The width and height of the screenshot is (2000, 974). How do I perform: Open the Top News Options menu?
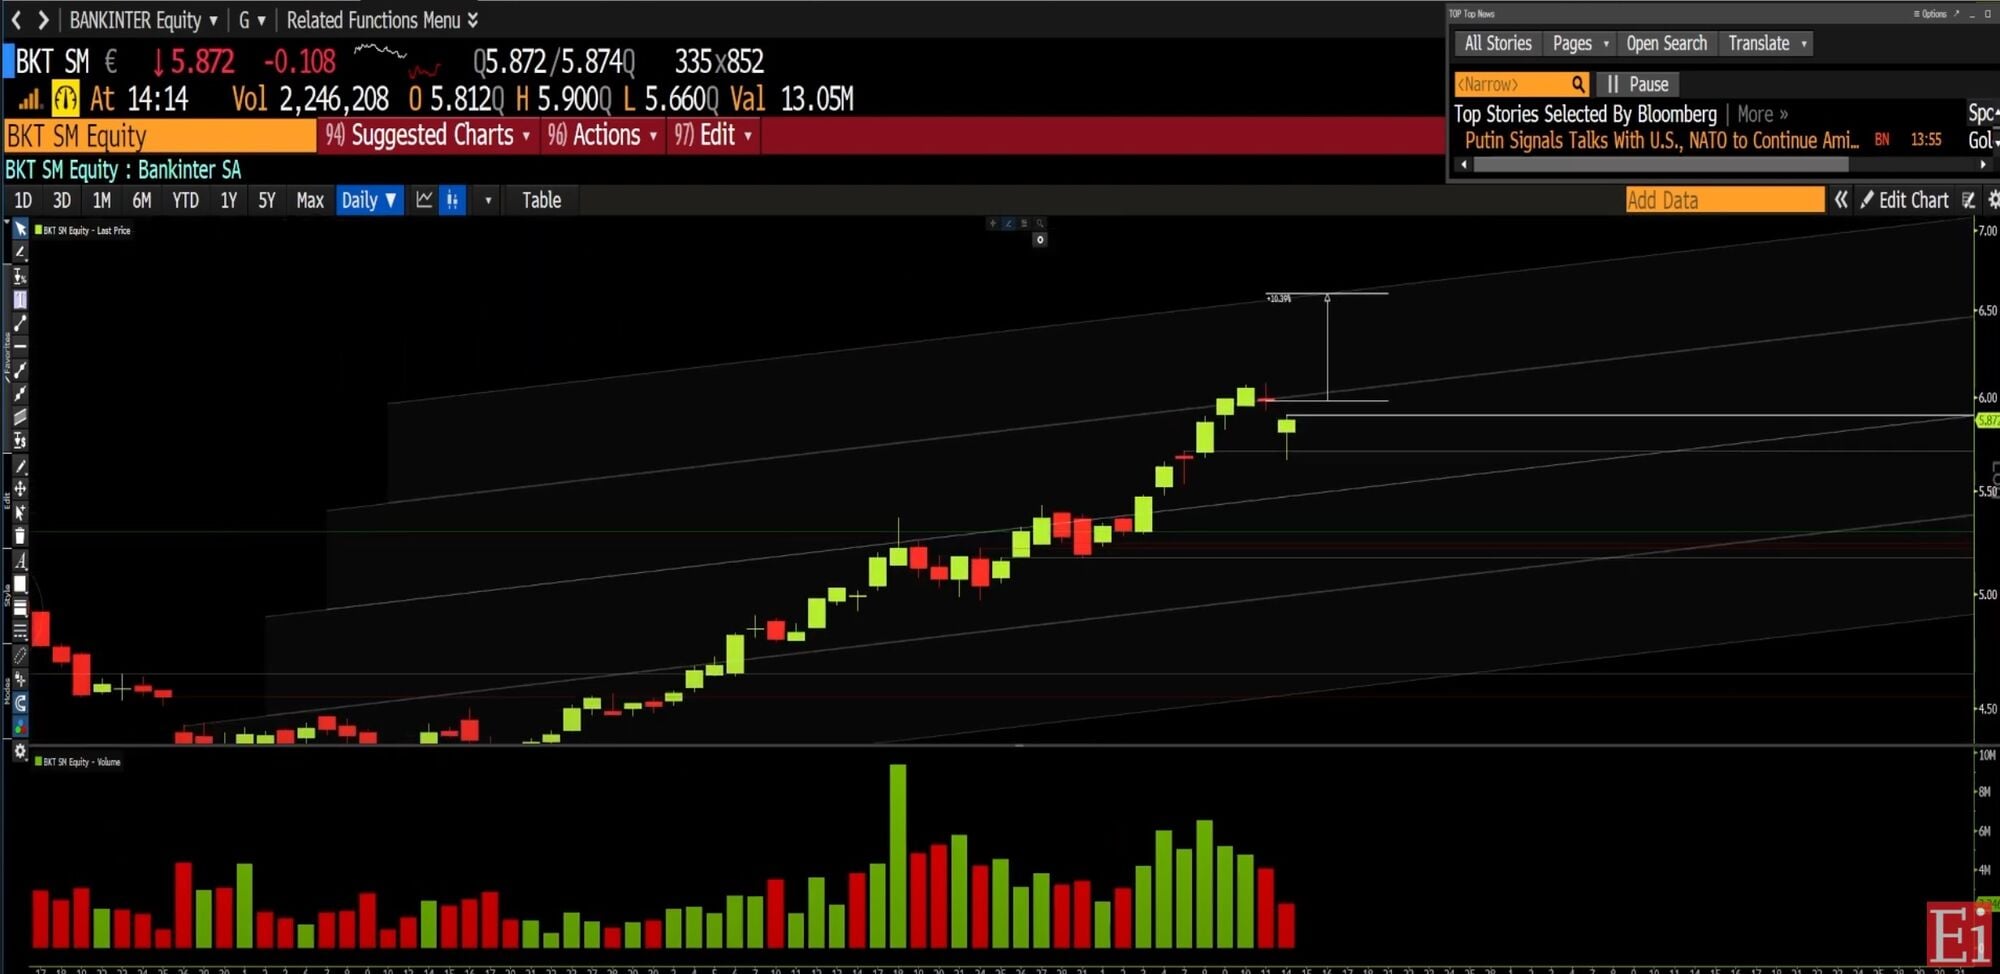click(x=1930, y=14)
